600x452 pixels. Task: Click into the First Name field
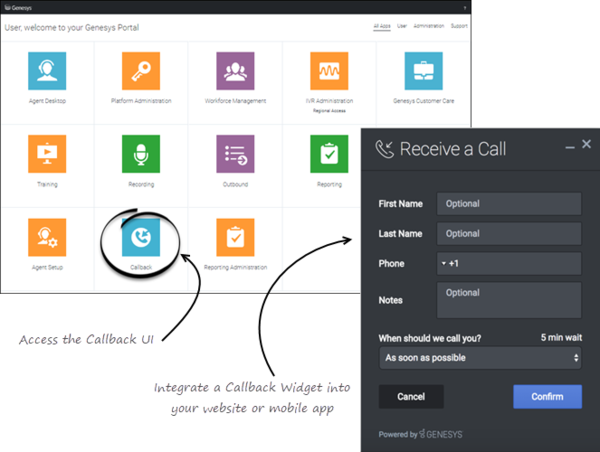[x=509, y=204]
